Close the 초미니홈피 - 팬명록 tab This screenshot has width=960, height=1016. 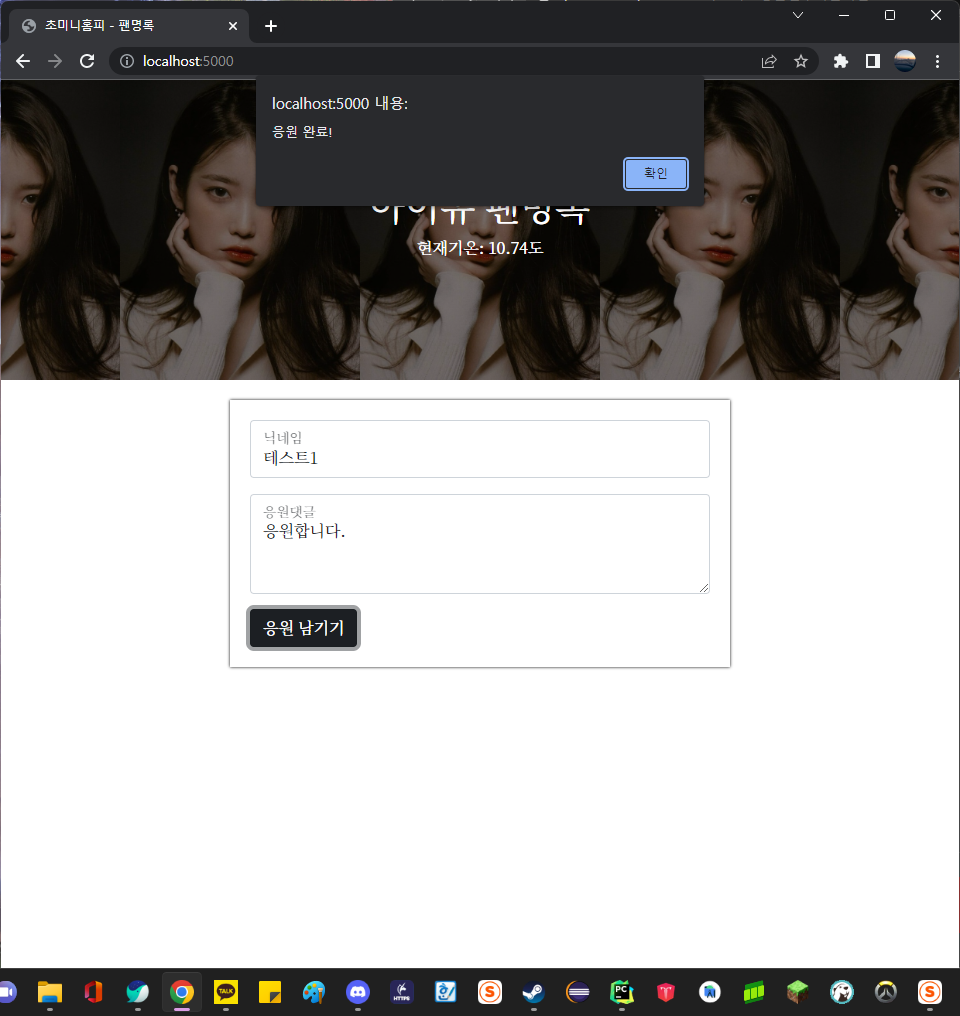tap(233, 26)
